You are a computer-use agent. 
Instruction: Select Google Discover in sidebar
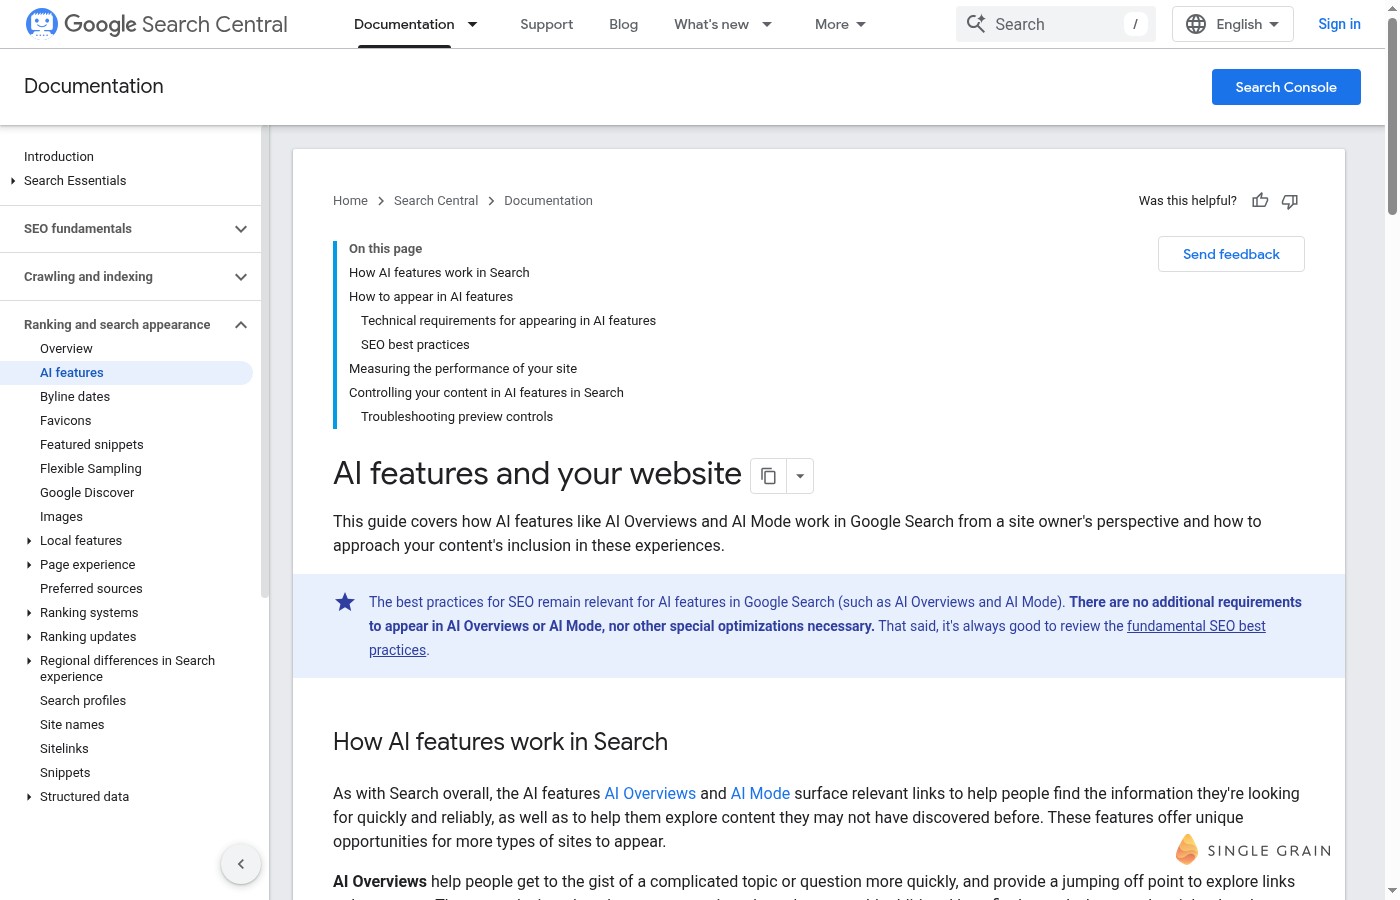[x=87, y=493]
